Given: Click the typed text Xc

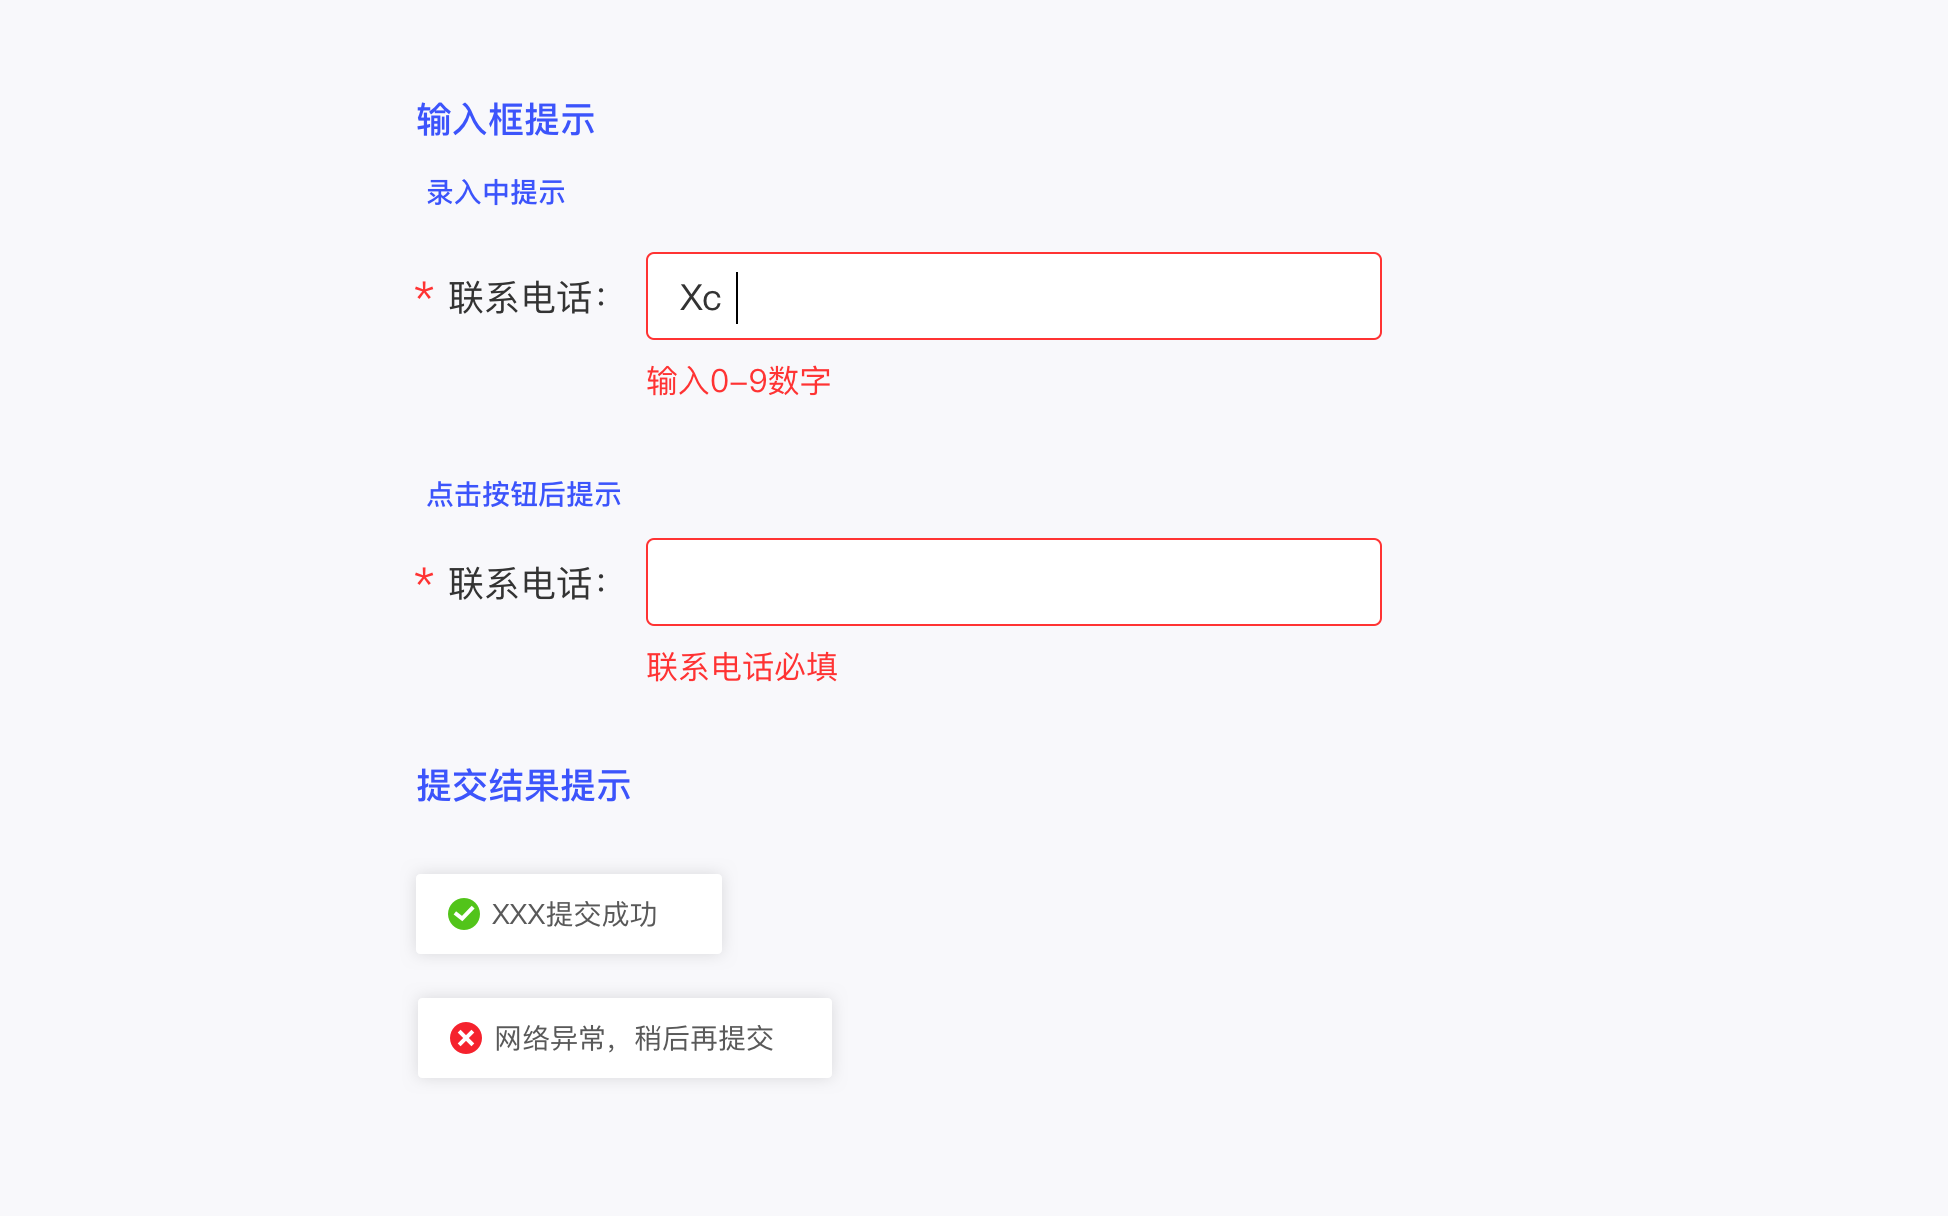Looking at the screenshot, I should [700, 298].
